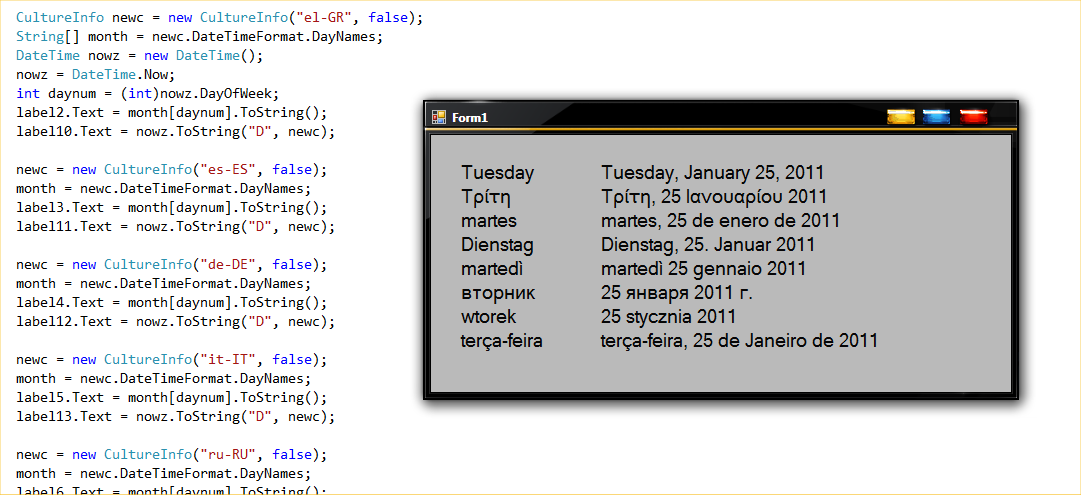This screenshot has width=1081, height=495.
Task: Click the German day label "Dienstag"
Action: click(x=497, y=245)
